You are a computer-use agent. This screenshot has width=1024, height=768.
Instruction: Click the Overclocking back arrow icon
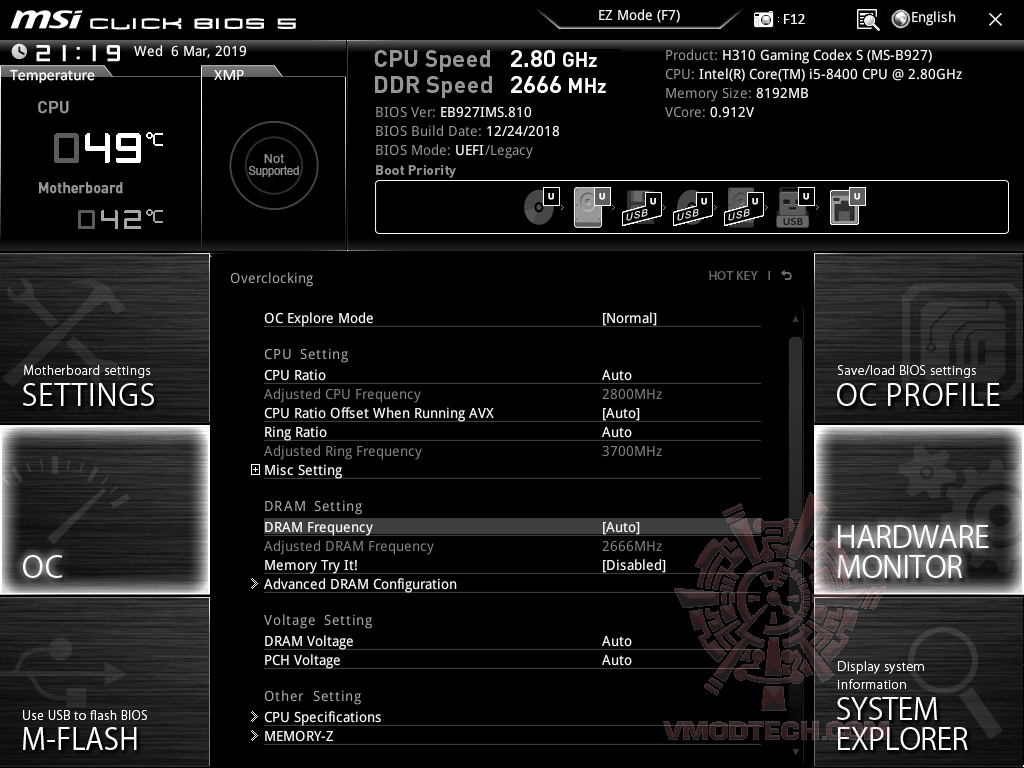(787, 276)
